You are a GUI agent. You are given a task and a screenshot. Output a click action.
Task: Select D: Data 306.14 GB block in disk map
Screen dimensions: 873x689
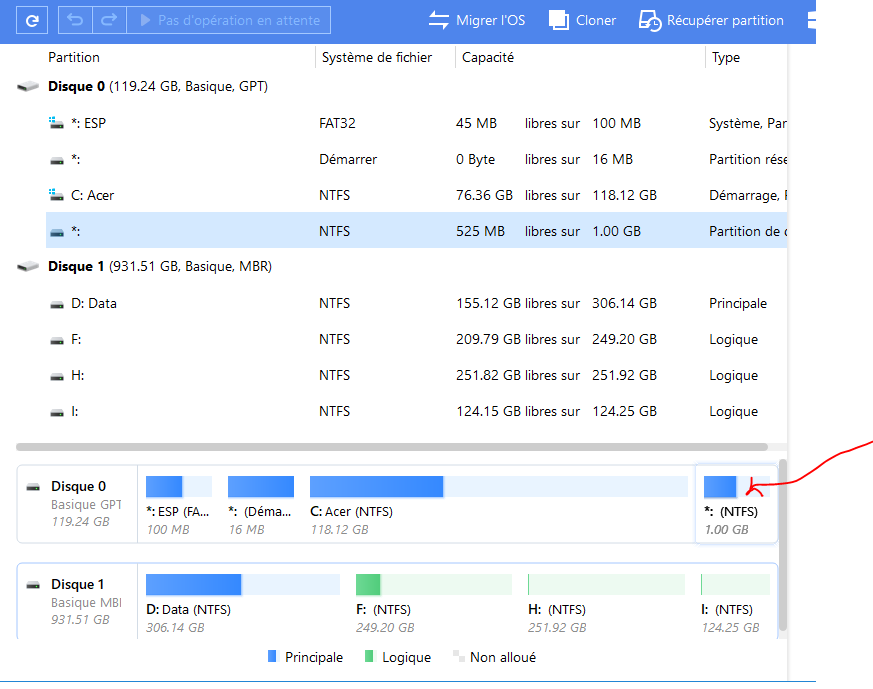pos(243,603)
